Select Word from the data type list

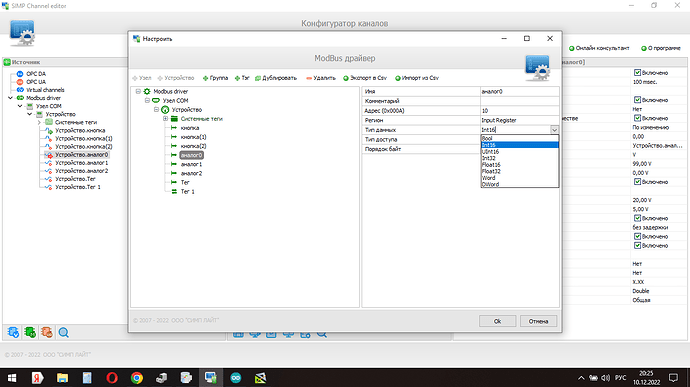tap(520, 178)
